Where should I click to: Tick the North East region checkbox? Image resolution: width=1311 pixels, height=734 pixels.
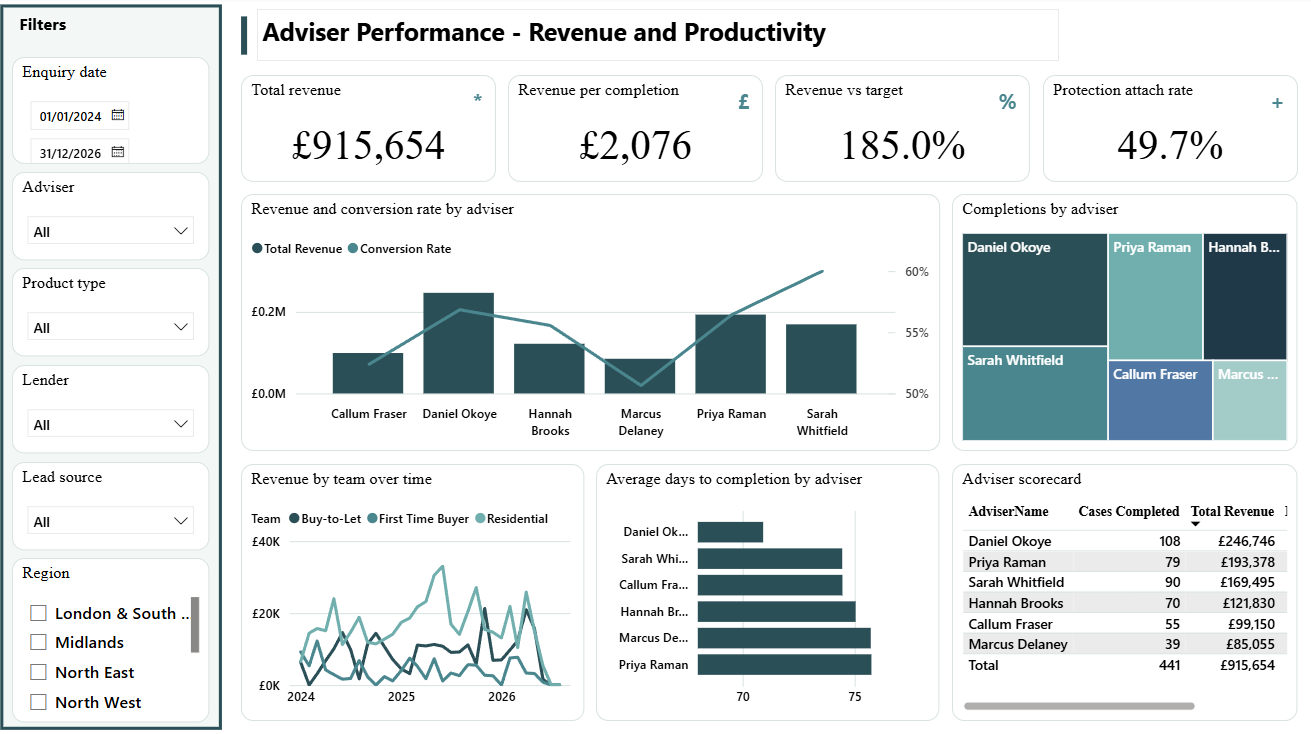[39, 672]
